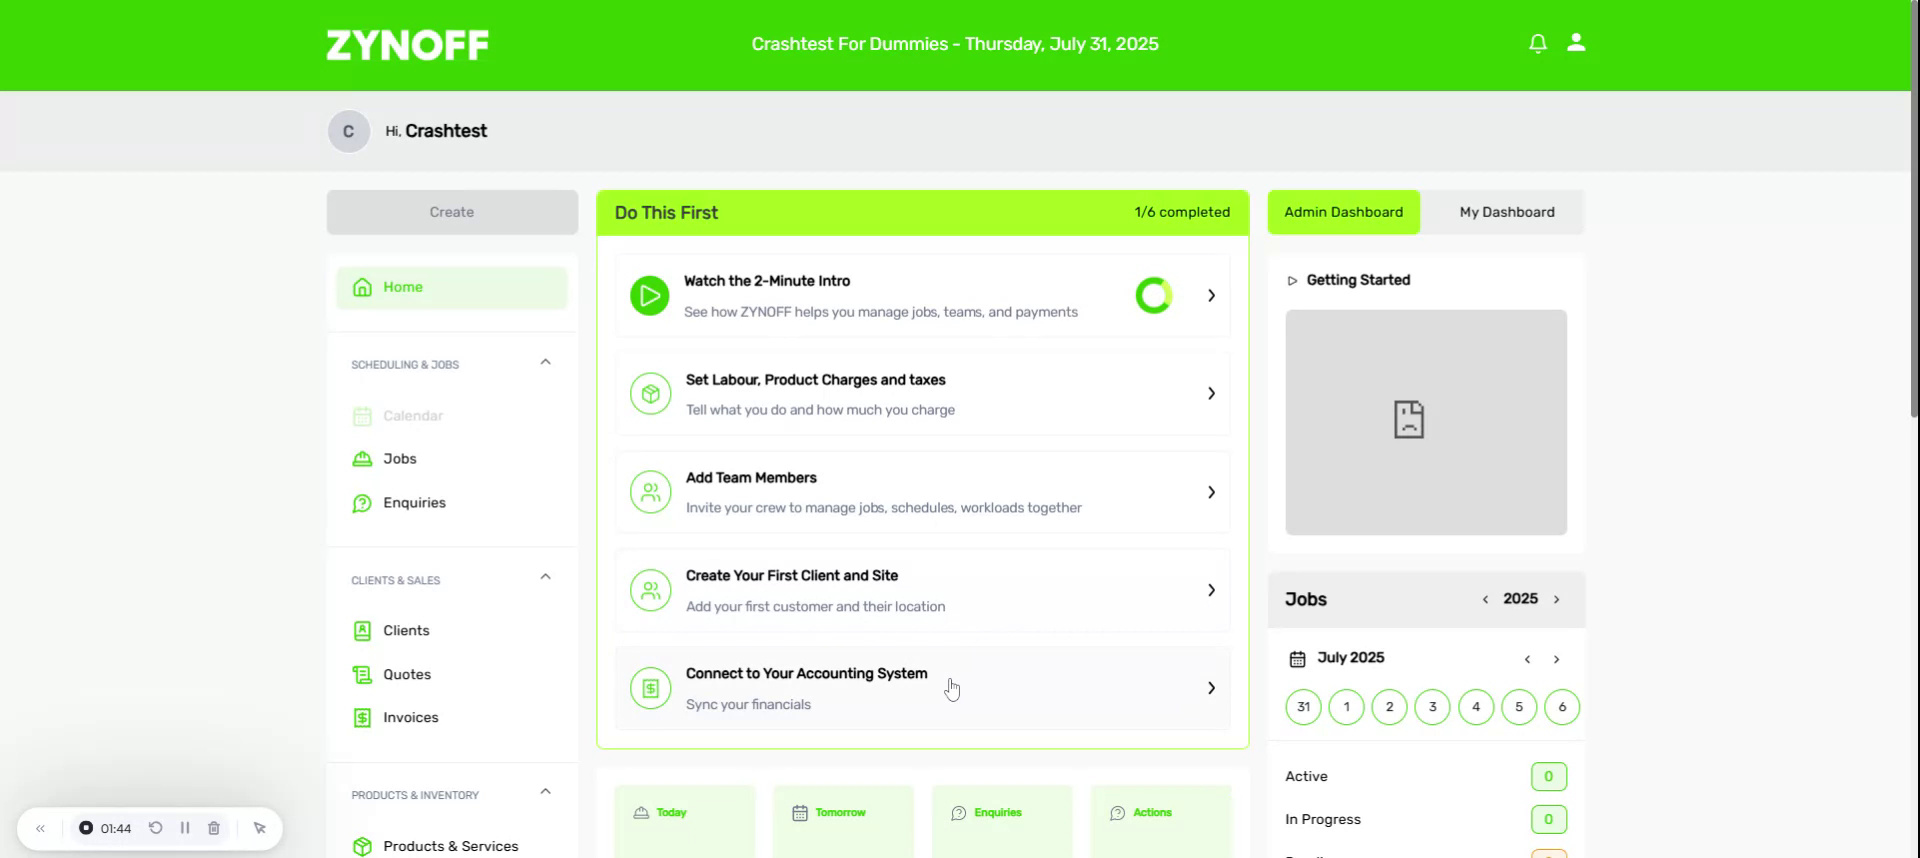The image size is (1920, 858).
Task: Go to previous year in Jobs
Action: [1485, 600]
